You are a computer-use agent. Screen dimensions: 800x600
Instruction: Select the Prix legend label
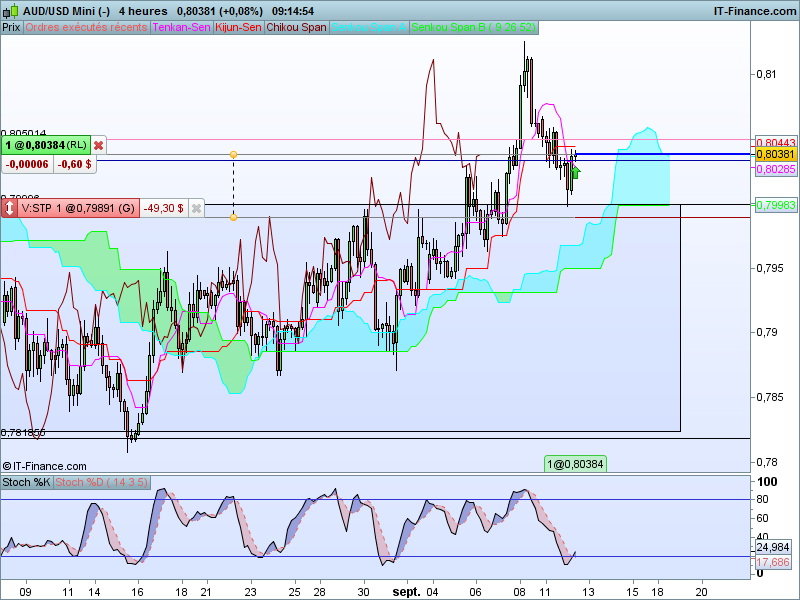pyautogui.click(x=11, y=27)
